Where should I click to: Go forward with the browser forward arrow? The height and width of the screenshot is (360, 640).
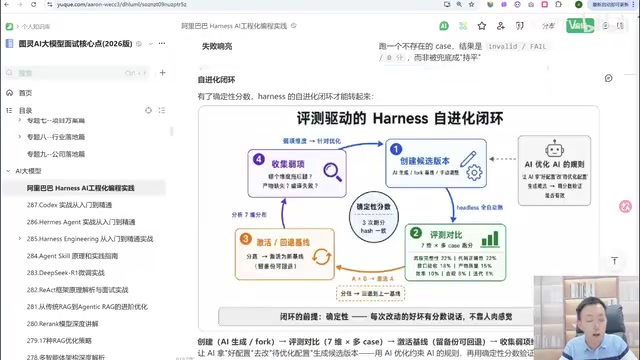tap(20, 4)
